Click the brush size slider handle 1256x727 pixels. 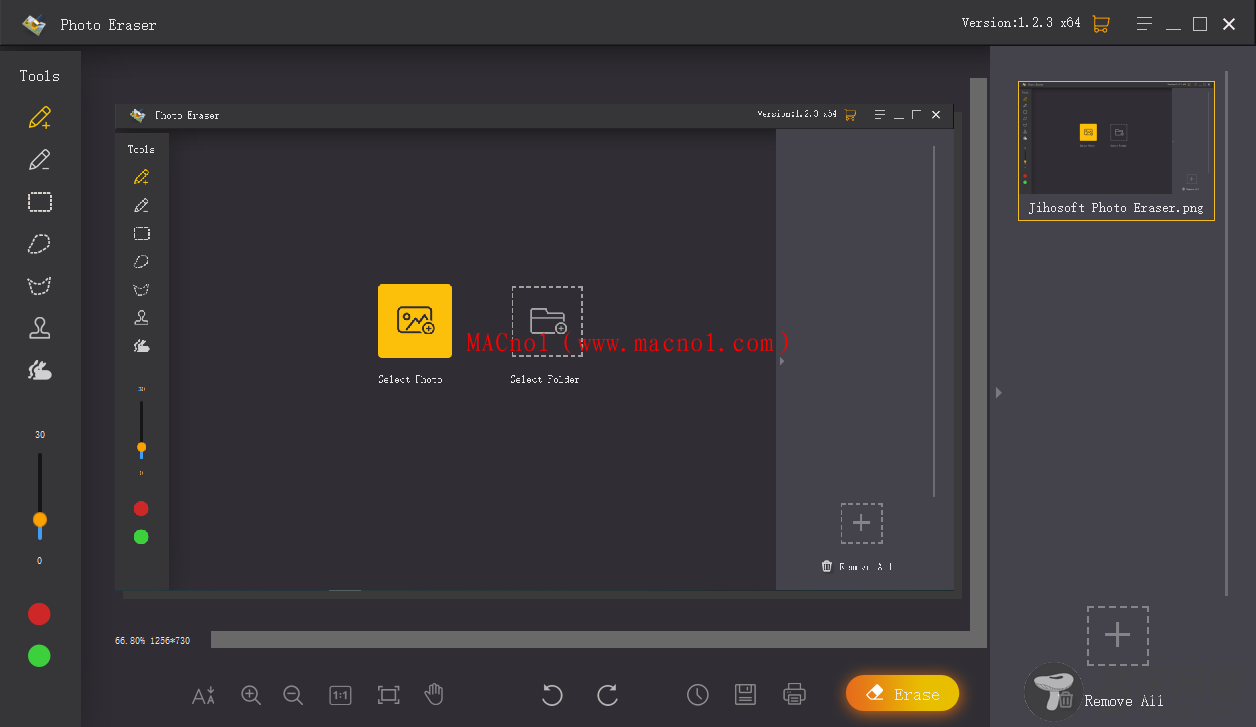[x=40, y=520]
